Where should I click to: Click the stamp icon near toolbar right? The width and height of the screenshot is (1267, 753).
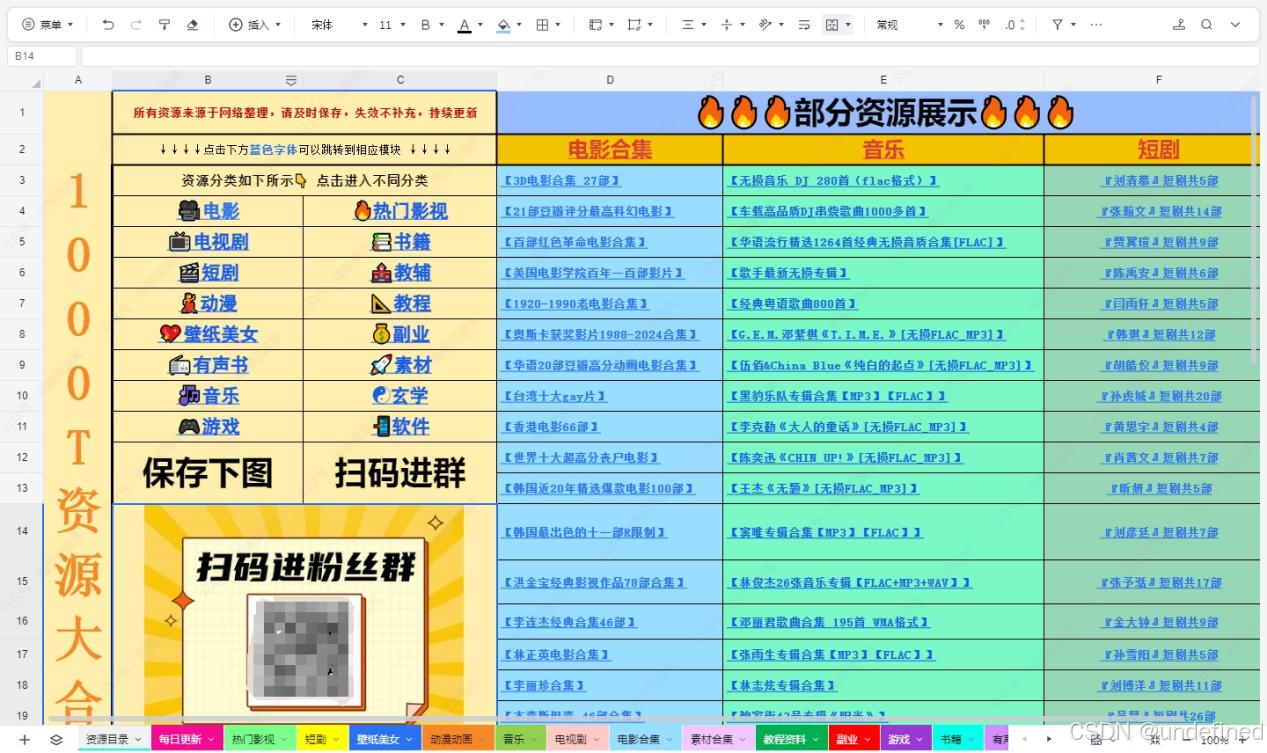[x=1179, y=24]
